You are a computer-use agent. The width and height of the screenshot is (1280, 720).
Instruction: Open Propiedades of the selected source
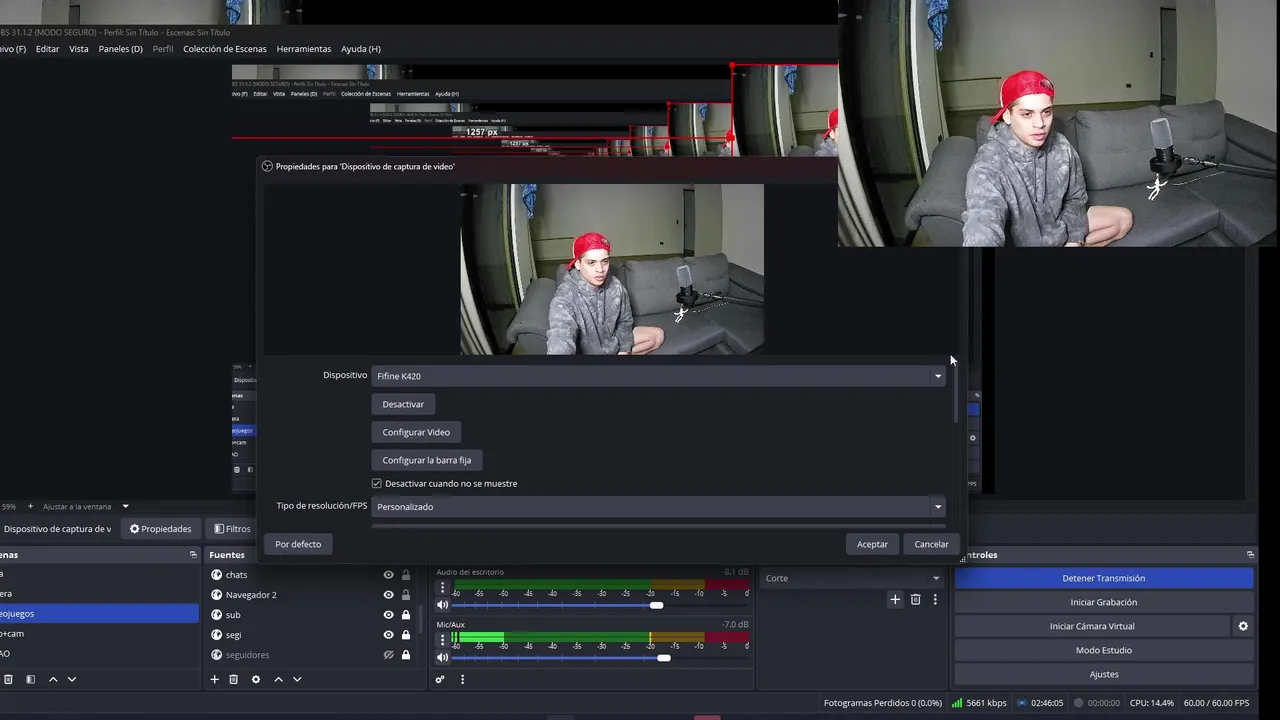point(160,529)
